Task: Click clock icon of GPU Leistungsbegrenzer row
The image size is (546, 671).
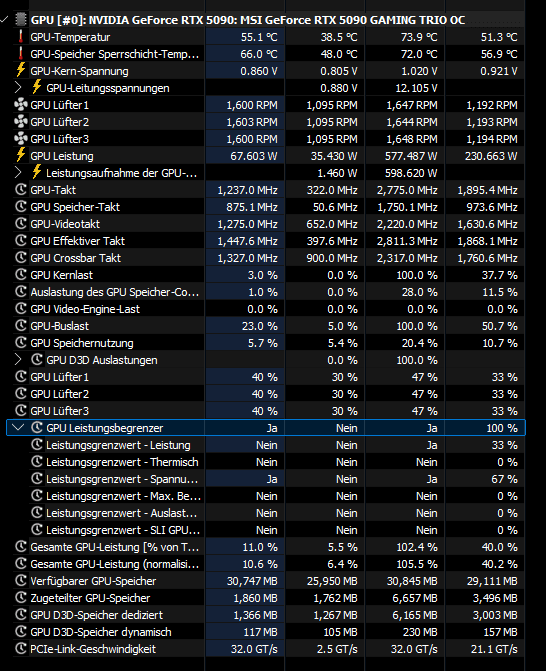Action: click(x=37, y=428)
